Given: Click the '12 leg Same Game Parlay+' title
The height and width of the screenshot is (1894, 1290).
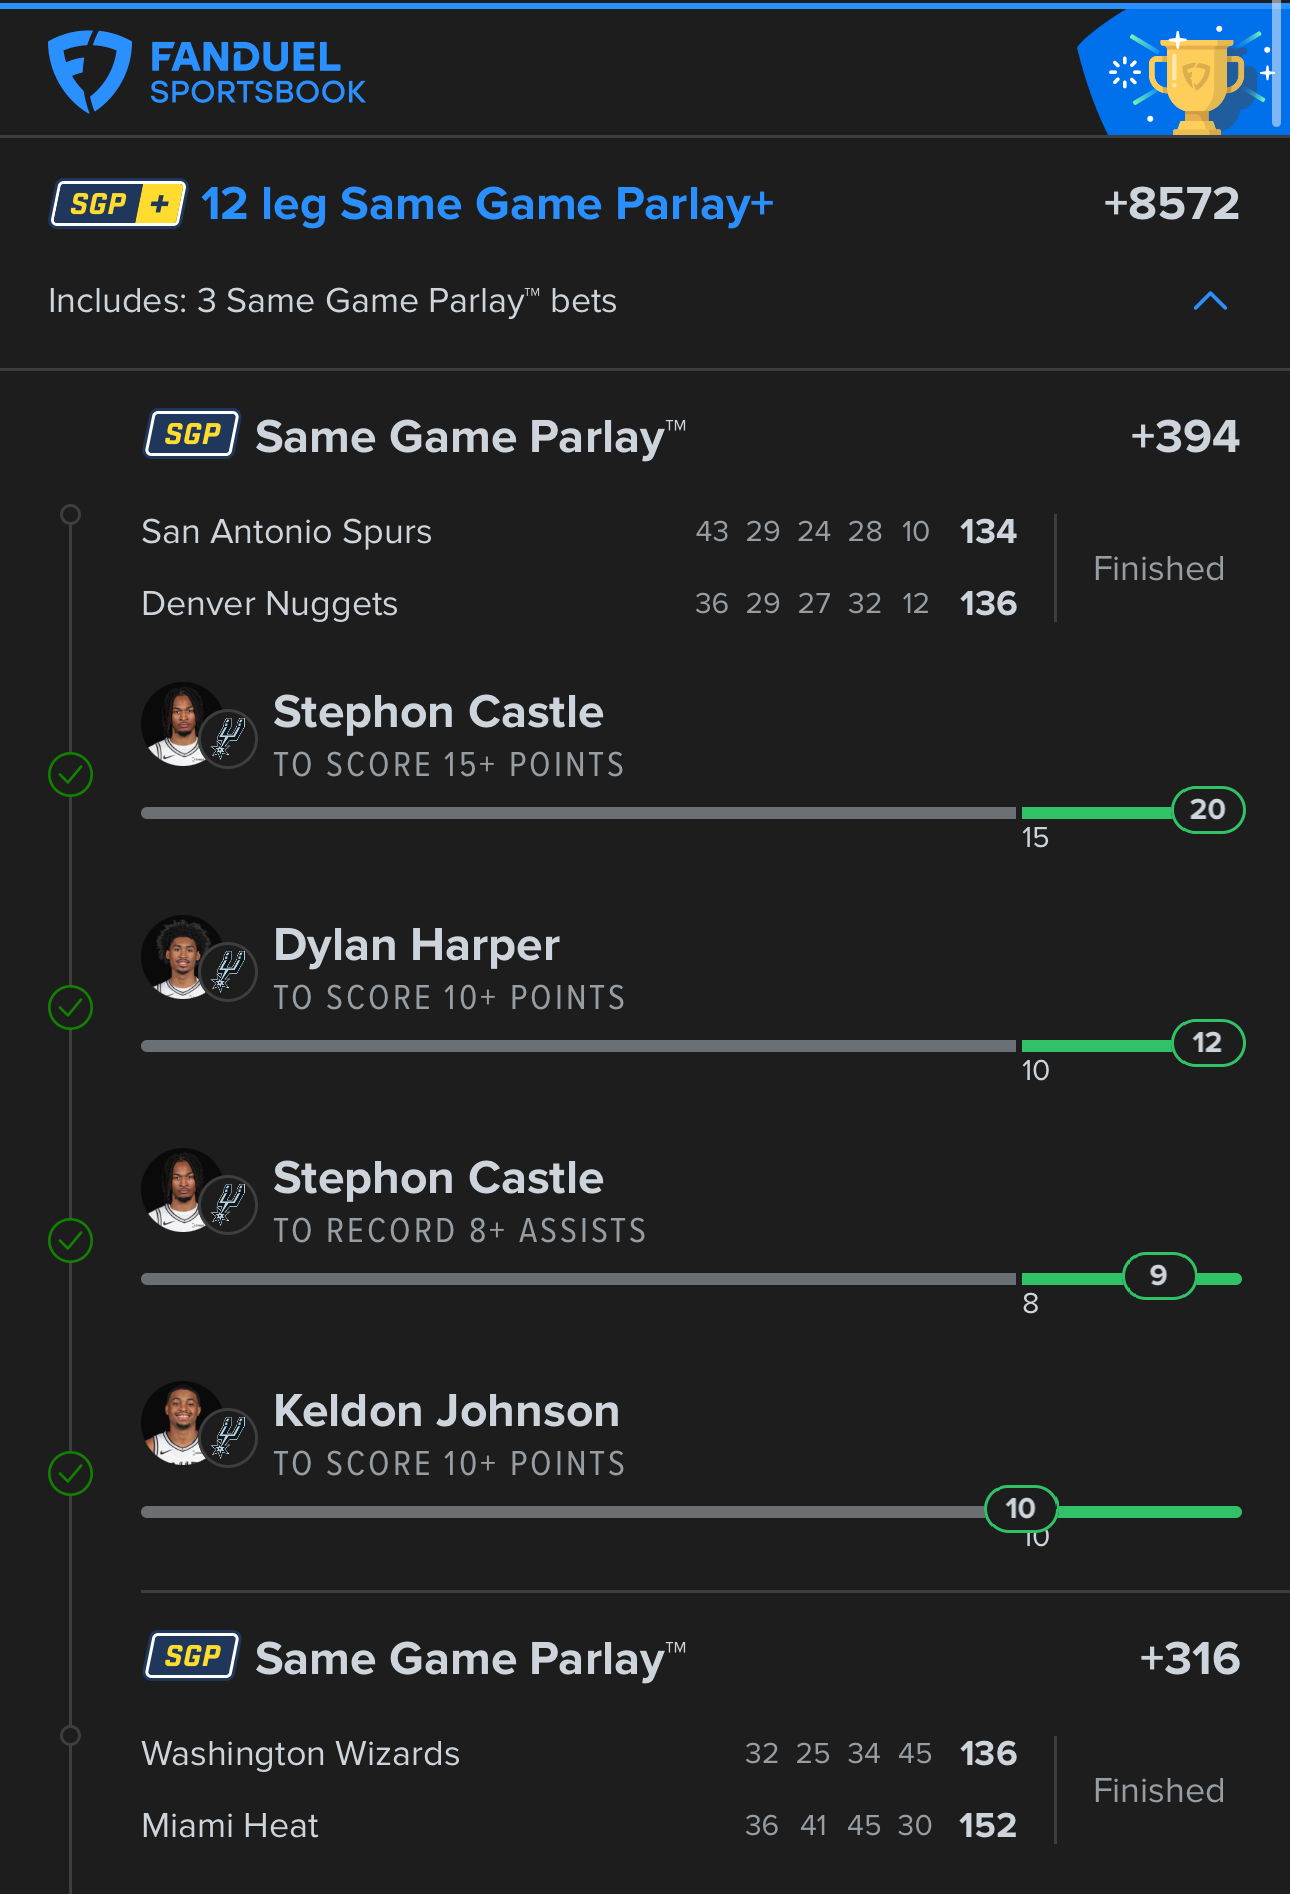Looking at the screenshot, I should coord(487,204).
